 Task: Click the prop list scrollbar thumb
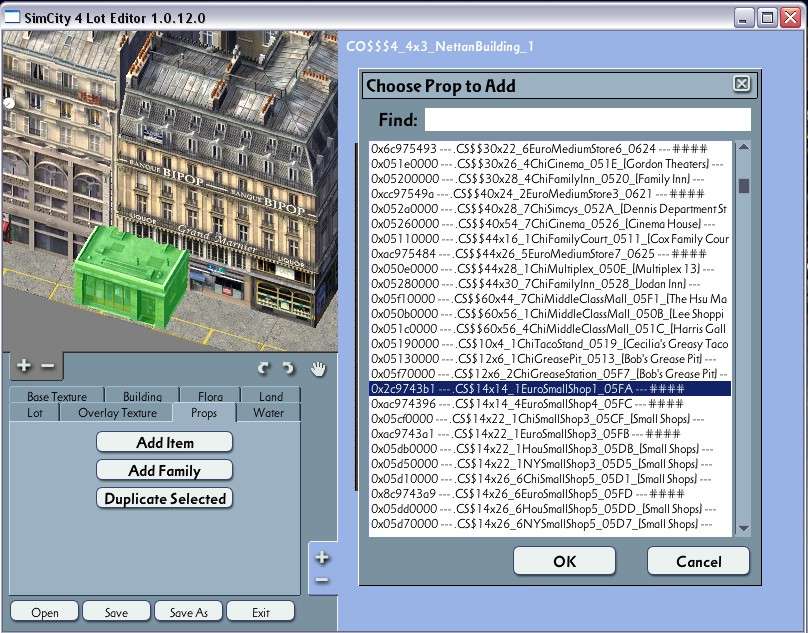click(x=743, y=186)
